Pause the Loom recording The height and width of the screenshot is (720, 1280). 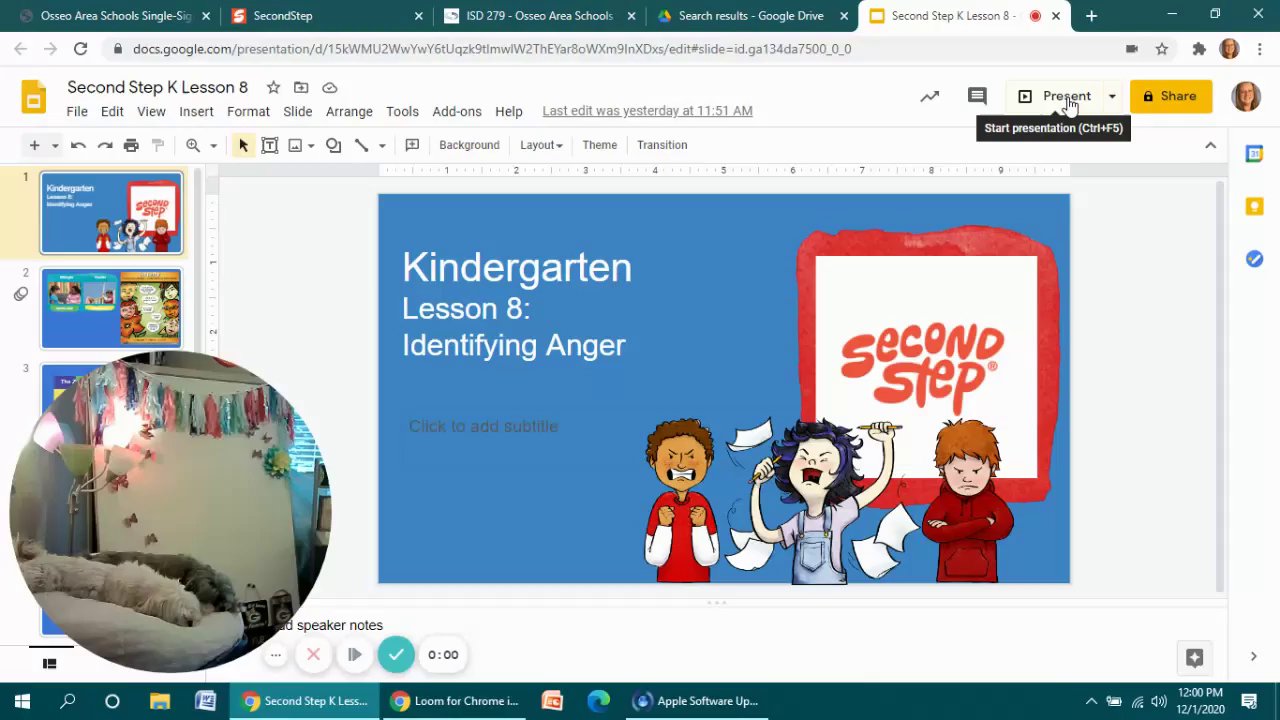354,655
